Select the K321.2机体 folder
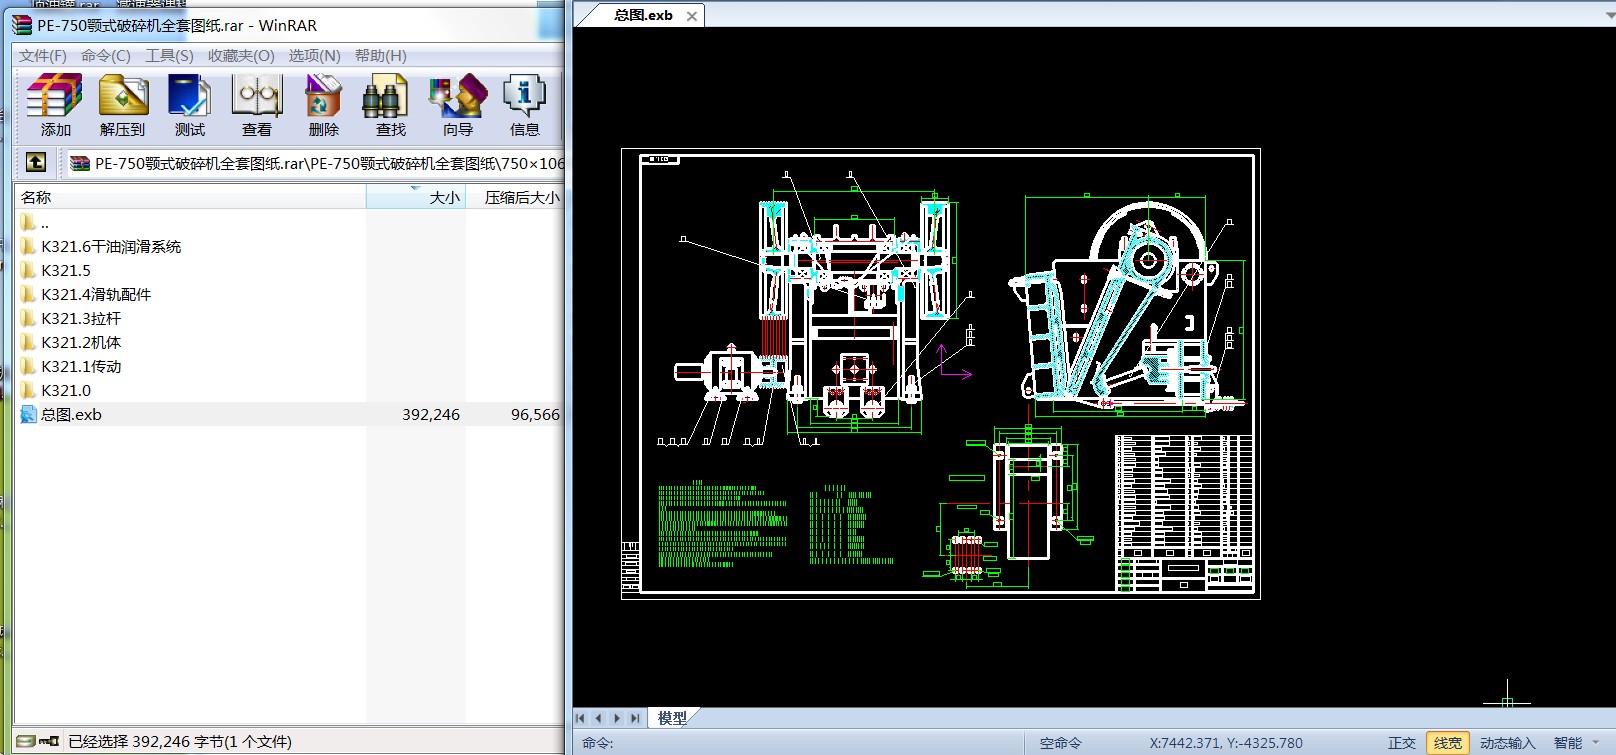Viewport: 1616px width, 755px height. (x=81, y=342)
